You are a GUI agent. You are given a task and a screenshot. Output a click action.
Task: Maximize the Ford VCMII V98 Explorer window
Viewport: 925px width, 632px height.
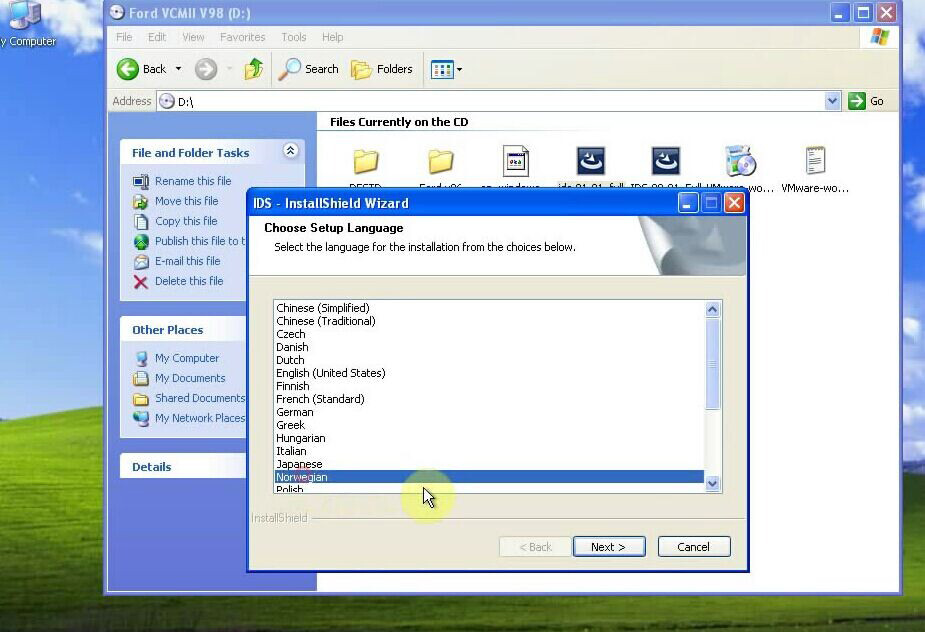pyautogui.click(x=863, y=12)
